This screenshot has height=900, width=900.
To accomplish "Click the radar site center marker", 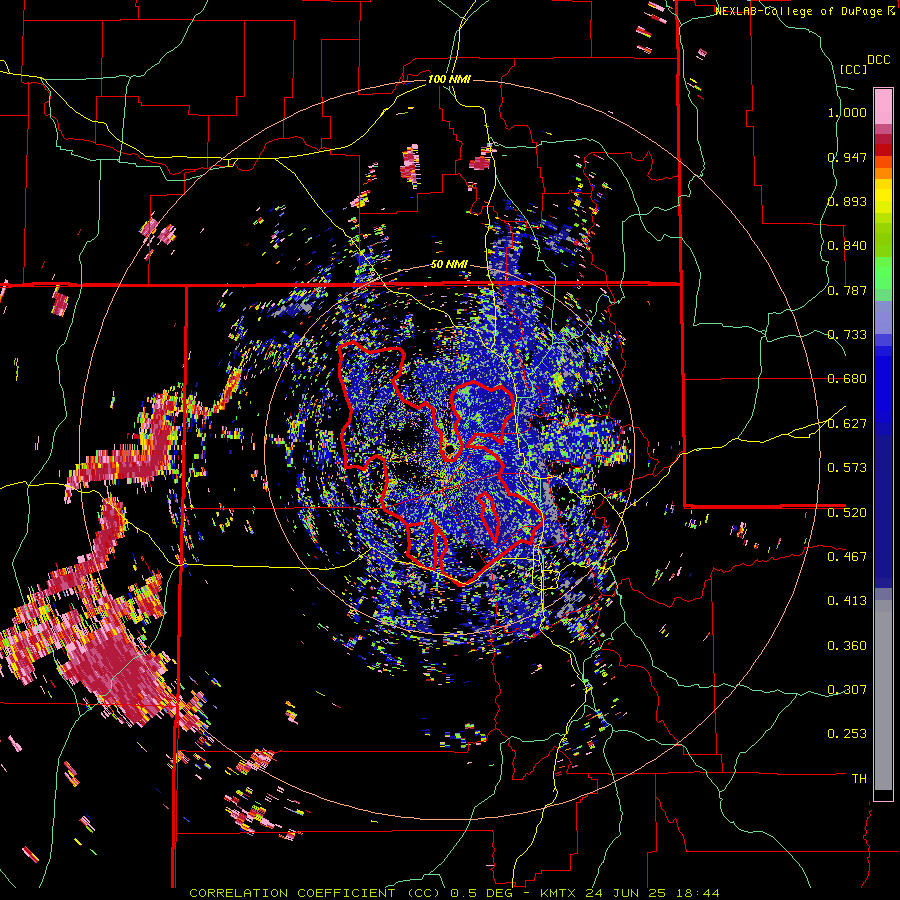I will (x=449, y=449).
